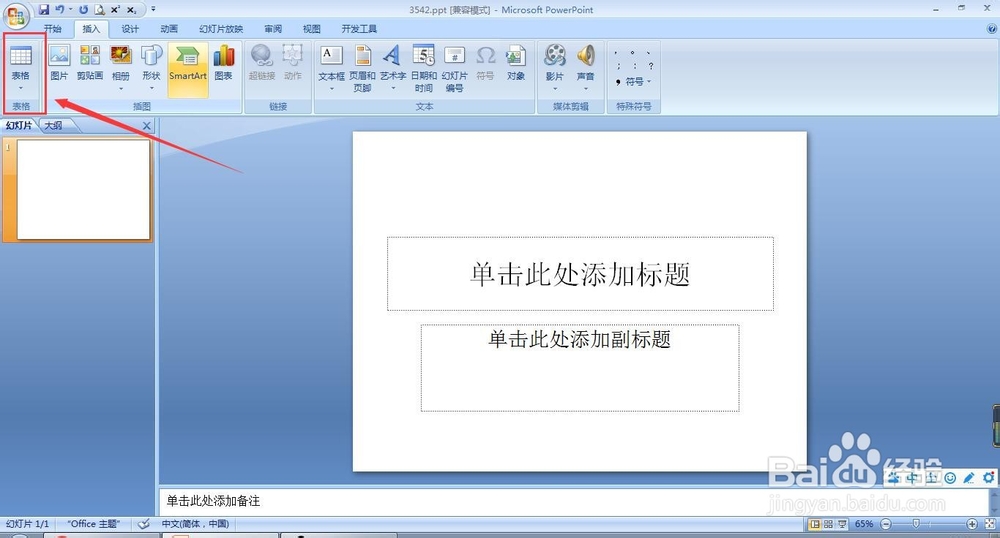Image resolution: width=1000 pixels, height=538 pixels.
Task: Open the 形状 shapes gallery
Action: pyautogui.click(x=151, y=68)
